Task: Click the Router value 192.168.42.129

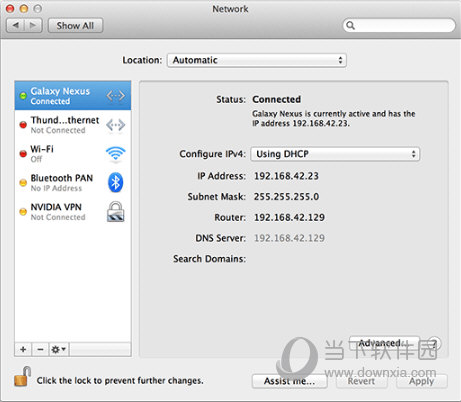Action: [289, 217]
